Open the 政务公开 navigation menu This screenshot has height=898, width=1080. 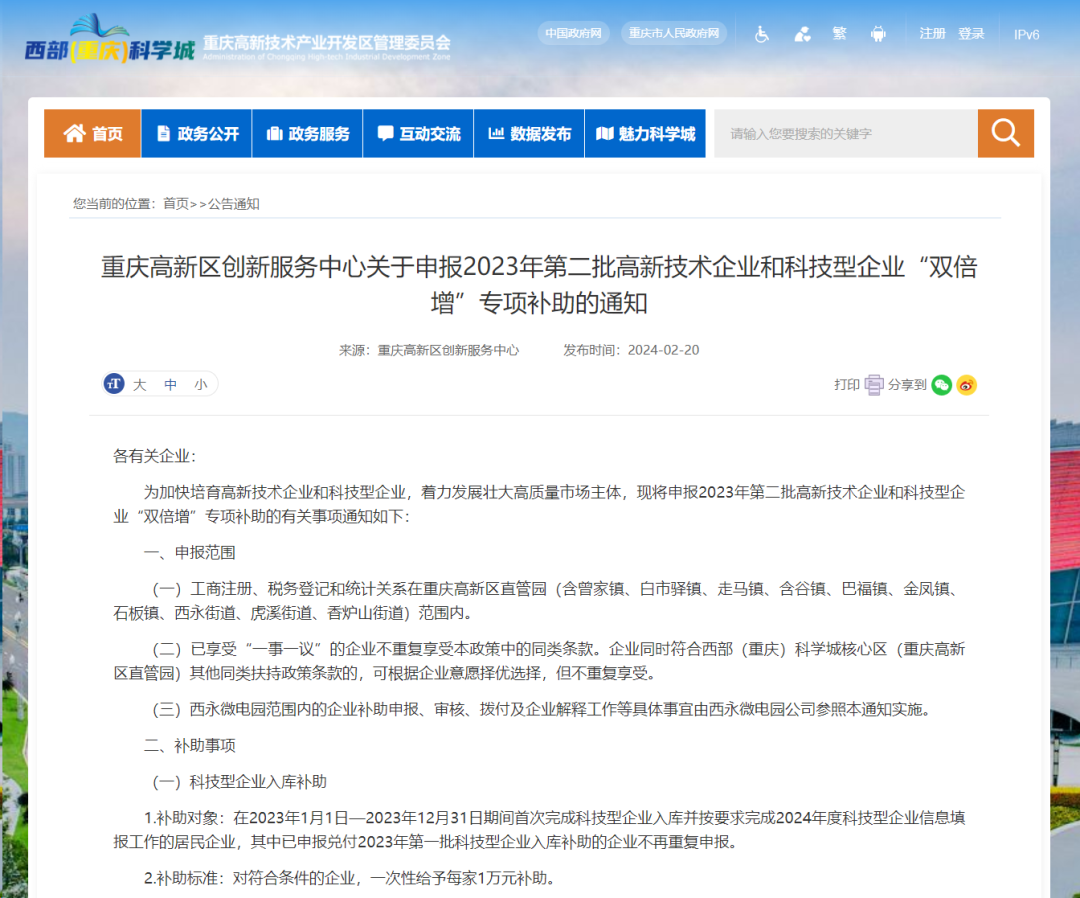point(196,134)
